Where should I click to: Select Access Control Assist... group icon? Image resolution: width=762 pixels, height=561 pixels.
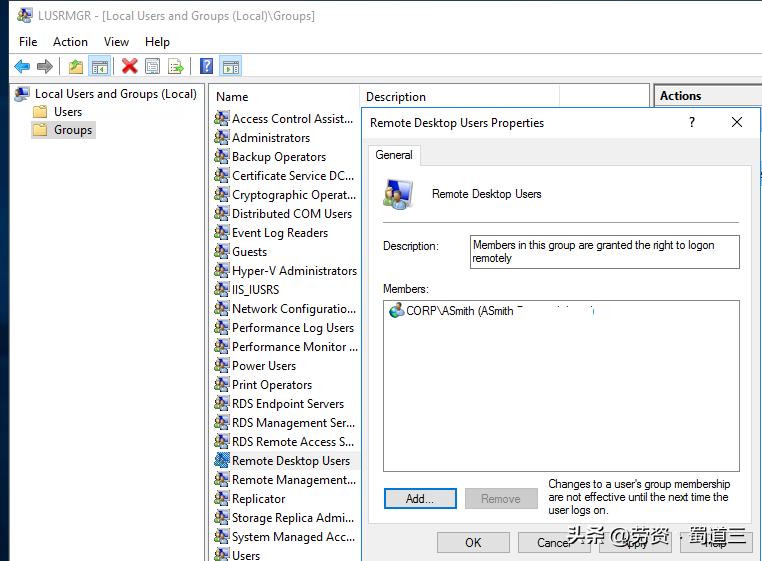pyautogui.click(x=222, y=118)
